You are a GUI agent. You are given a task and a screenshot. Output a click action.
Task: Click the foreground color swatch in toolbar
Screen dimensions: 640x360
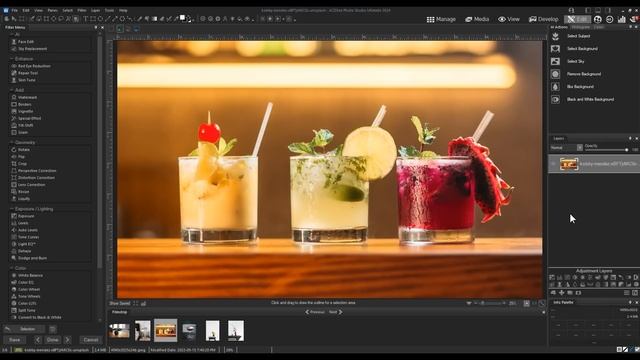(x=182, y=18)
